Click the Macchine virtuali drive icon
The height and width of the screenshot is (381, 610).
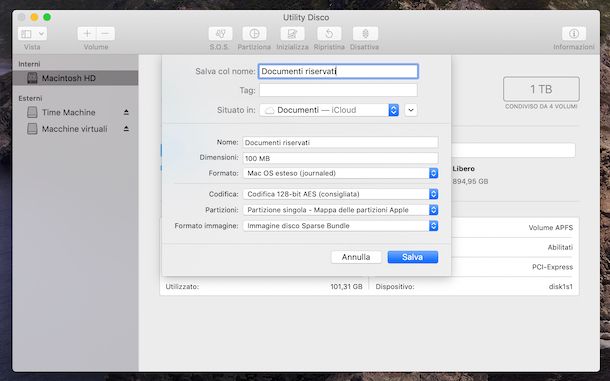[32, 129]
